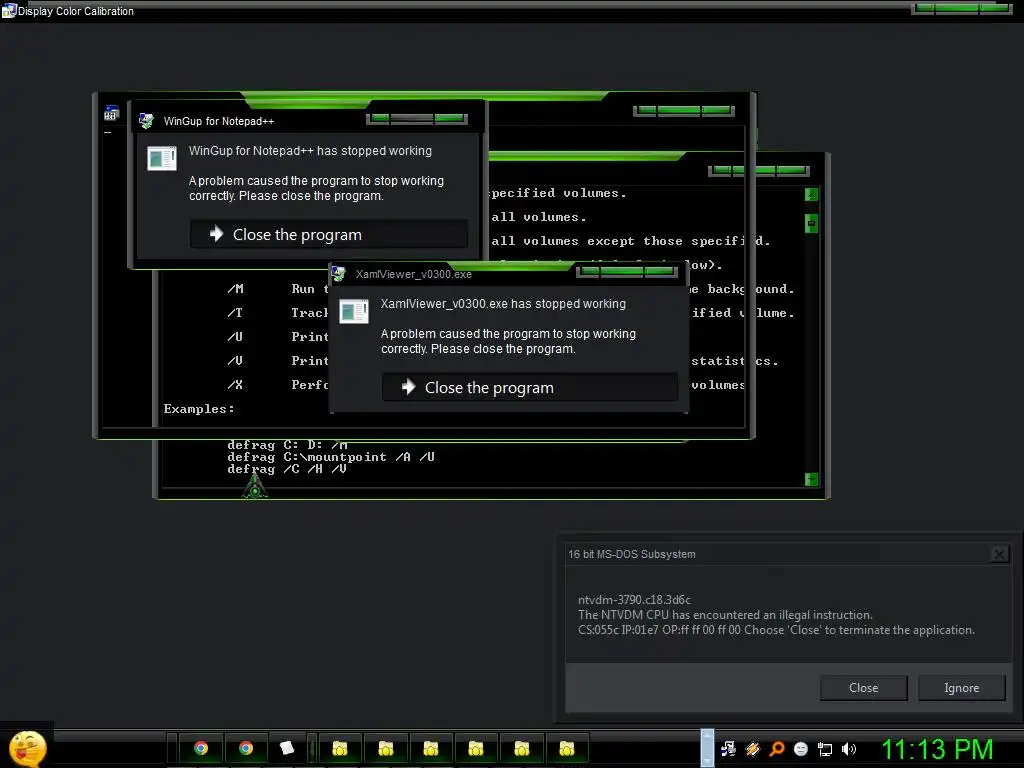Close the program in XamlViewer dialog
The width and height of the screenshot is (1024, 768).
(x=530, y=387)
